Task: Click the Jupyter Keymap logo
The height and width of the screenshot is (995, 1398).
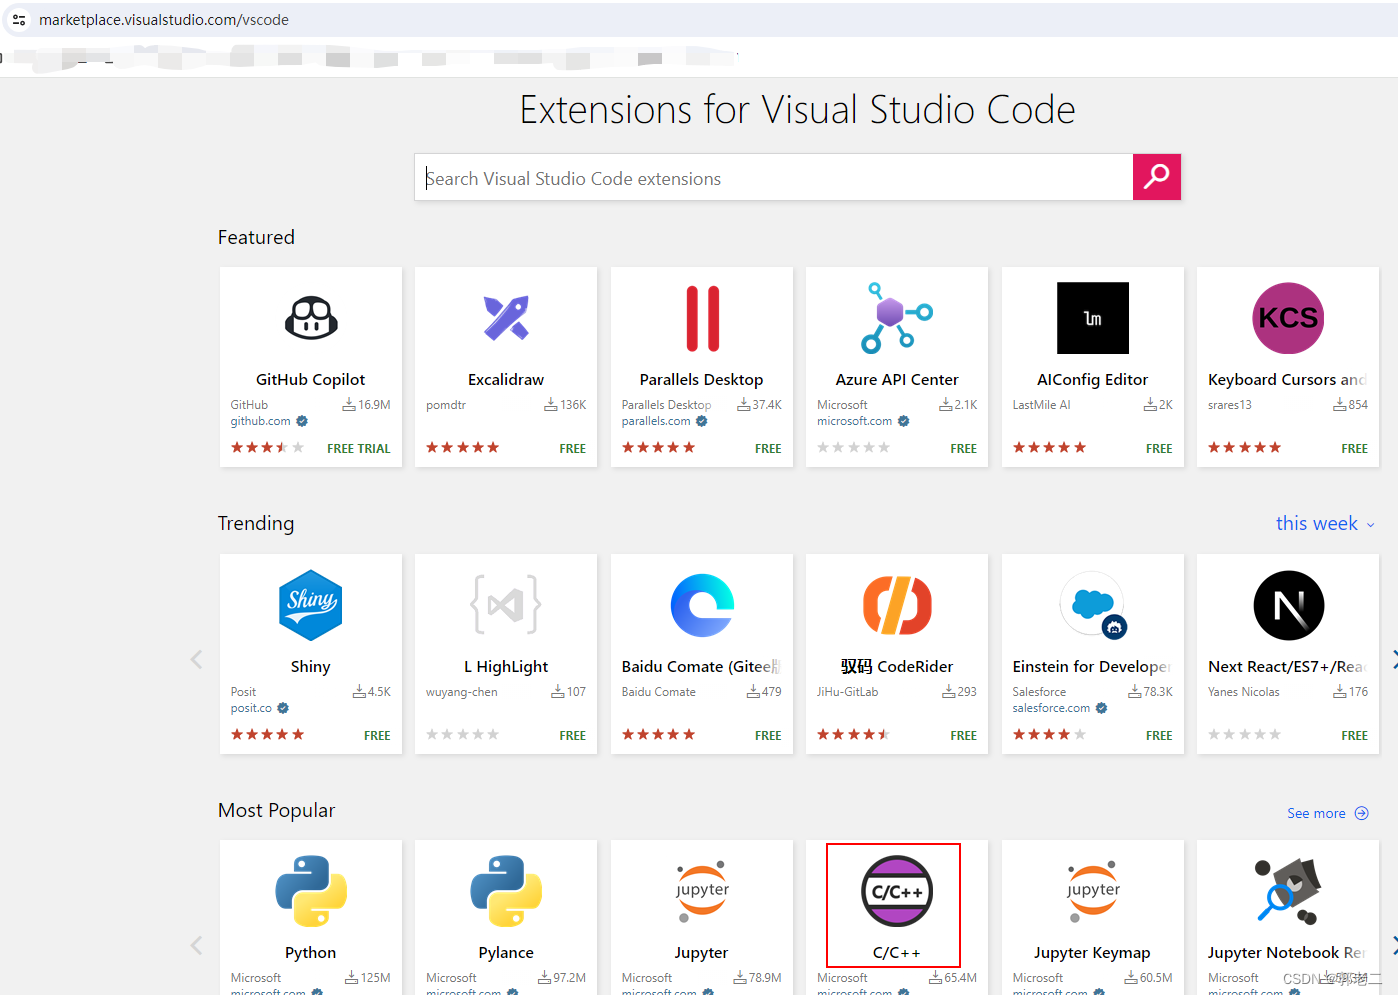Action: (1093, 891)
